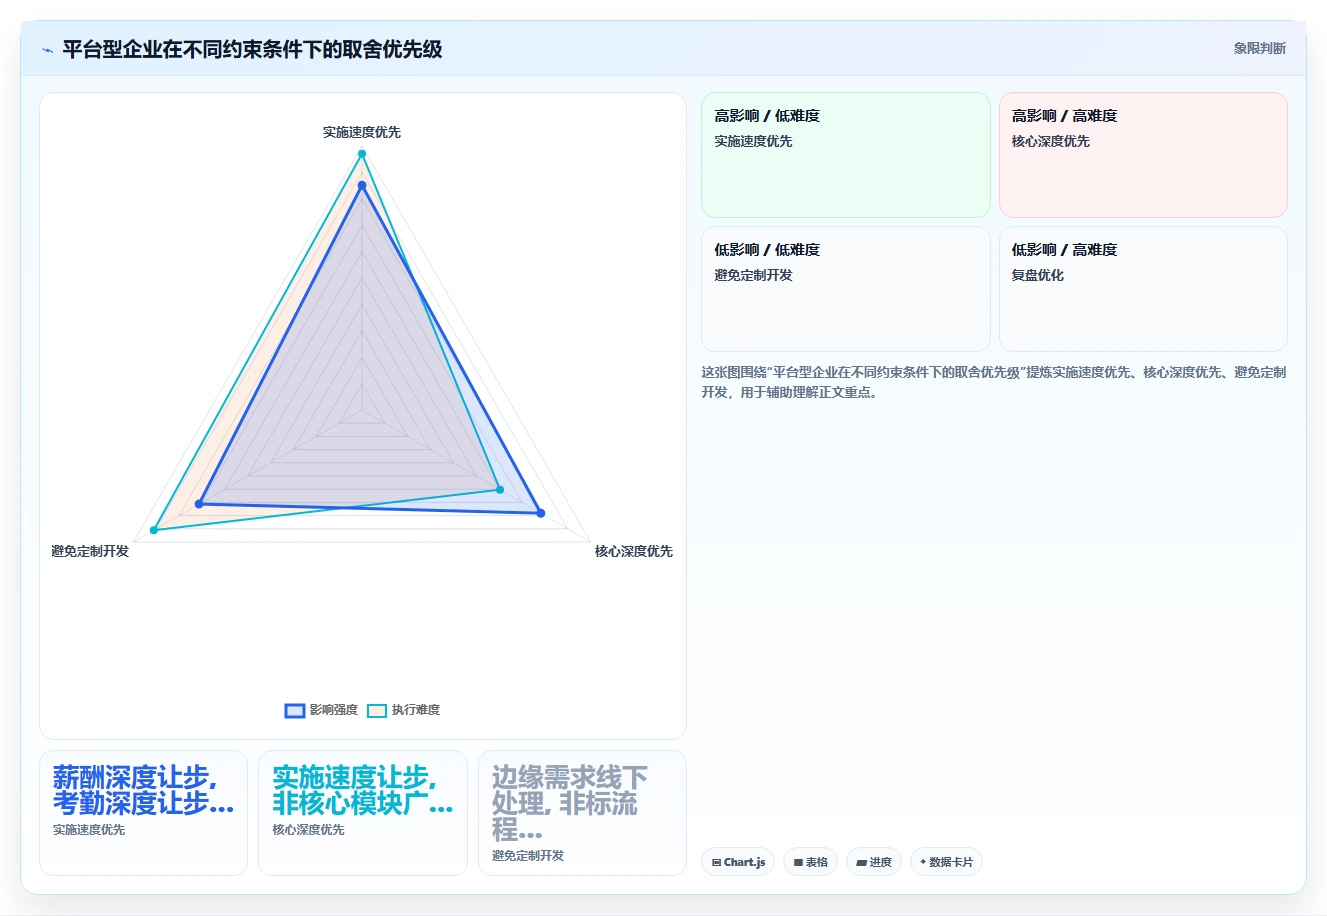
Task: Click 核心深度优先 text in the red card
Action: [1051, 141]
